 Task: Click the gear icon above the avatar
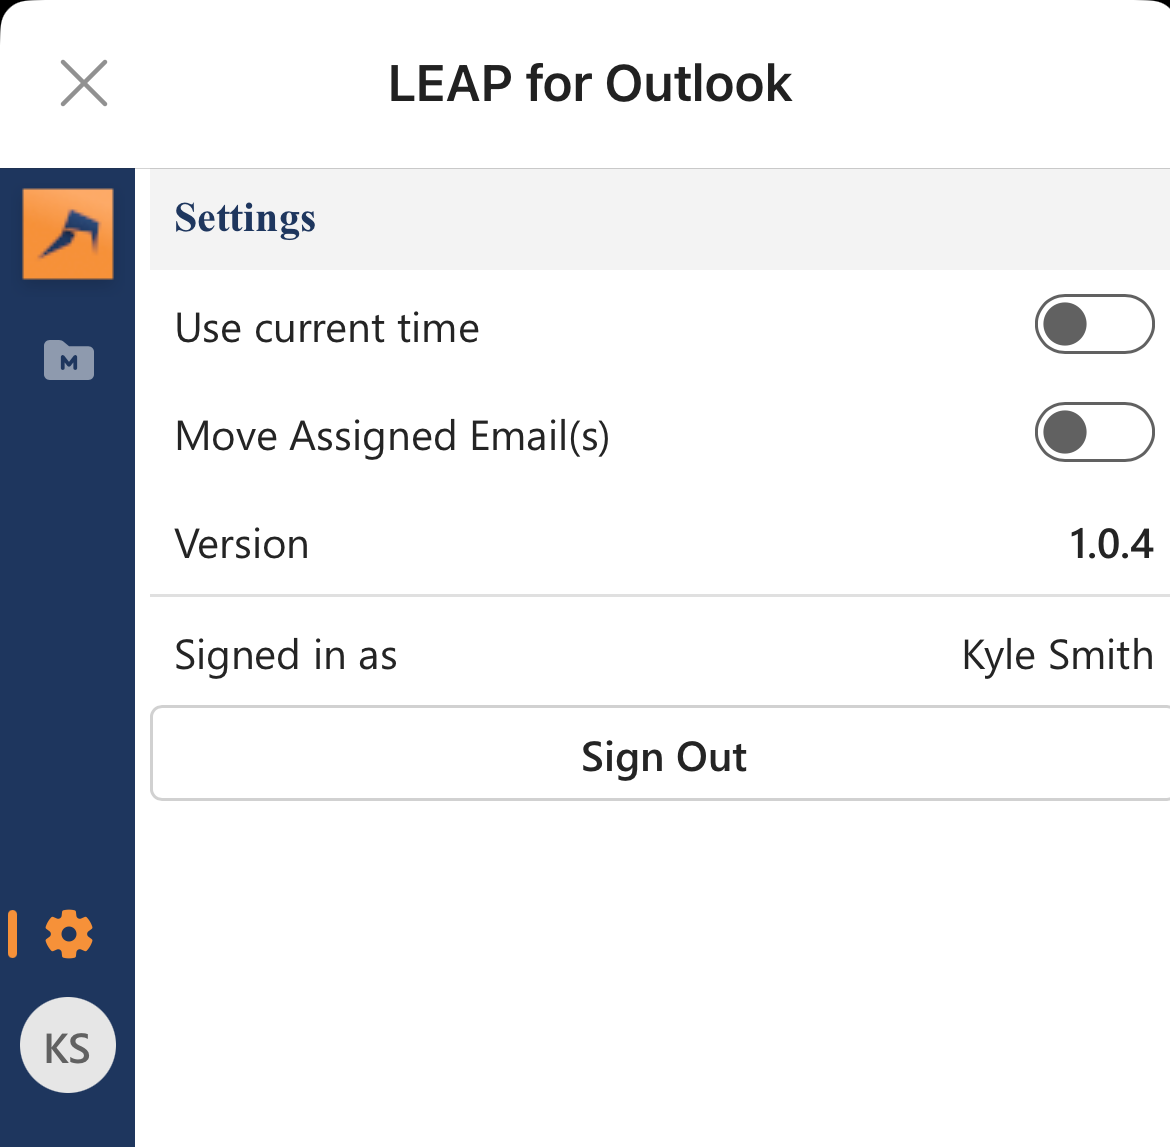tap(67, 935)
